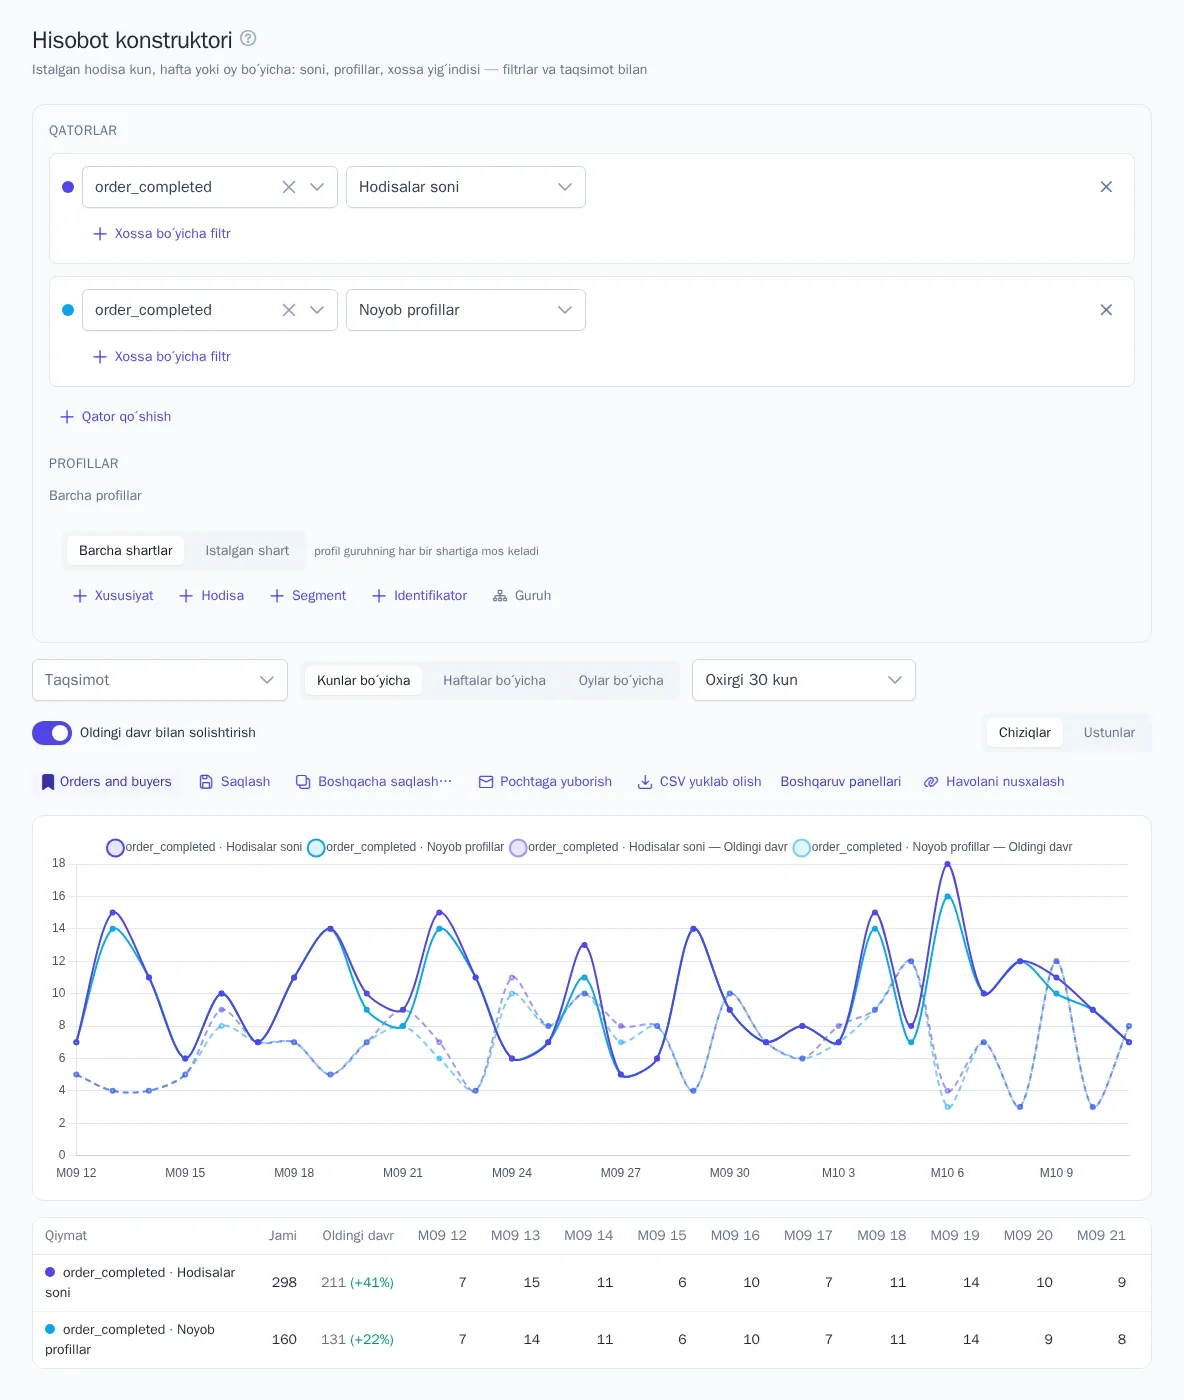Open the Noyob profillar metric dropdown
The height and width of the screenshot is (1400, 1184).
(466, 310)
